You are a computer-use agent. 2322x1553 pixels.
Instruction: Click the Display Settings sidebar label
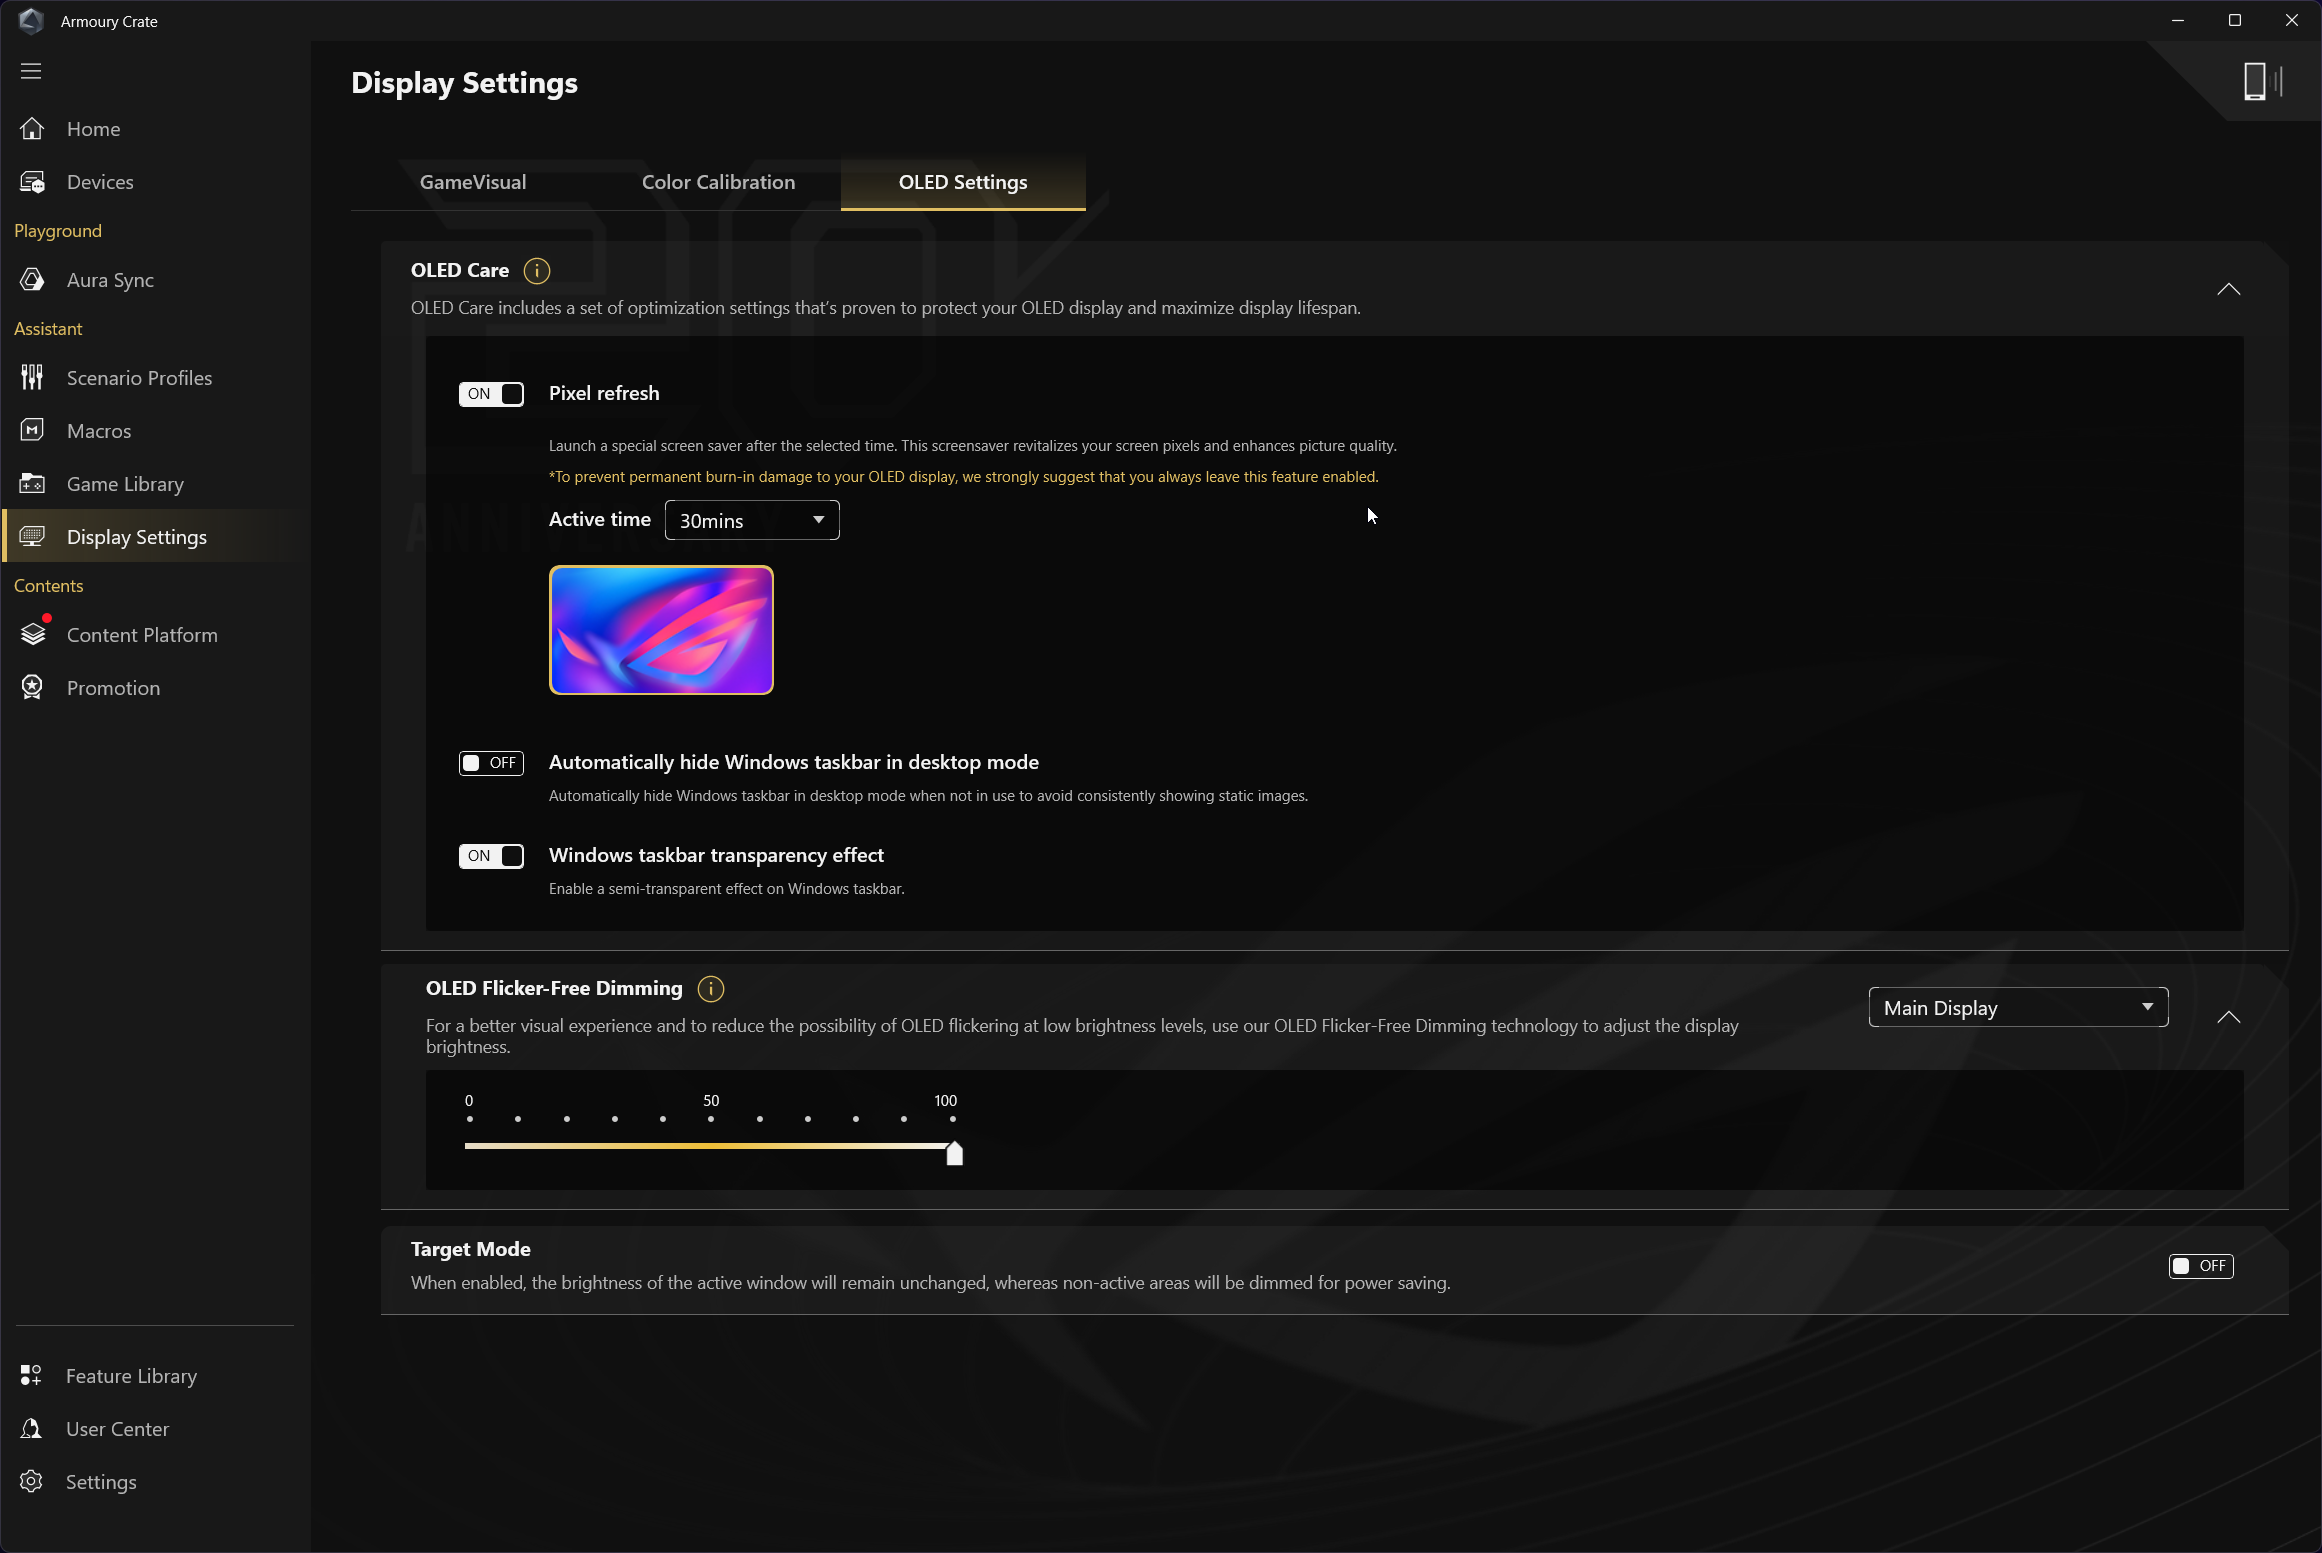pyautogui.click(x=137, y=537)
